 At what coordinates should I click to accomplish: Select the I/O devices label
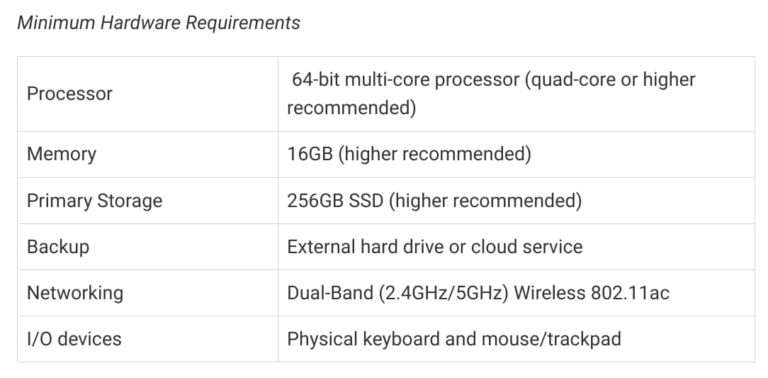point(74,339)
